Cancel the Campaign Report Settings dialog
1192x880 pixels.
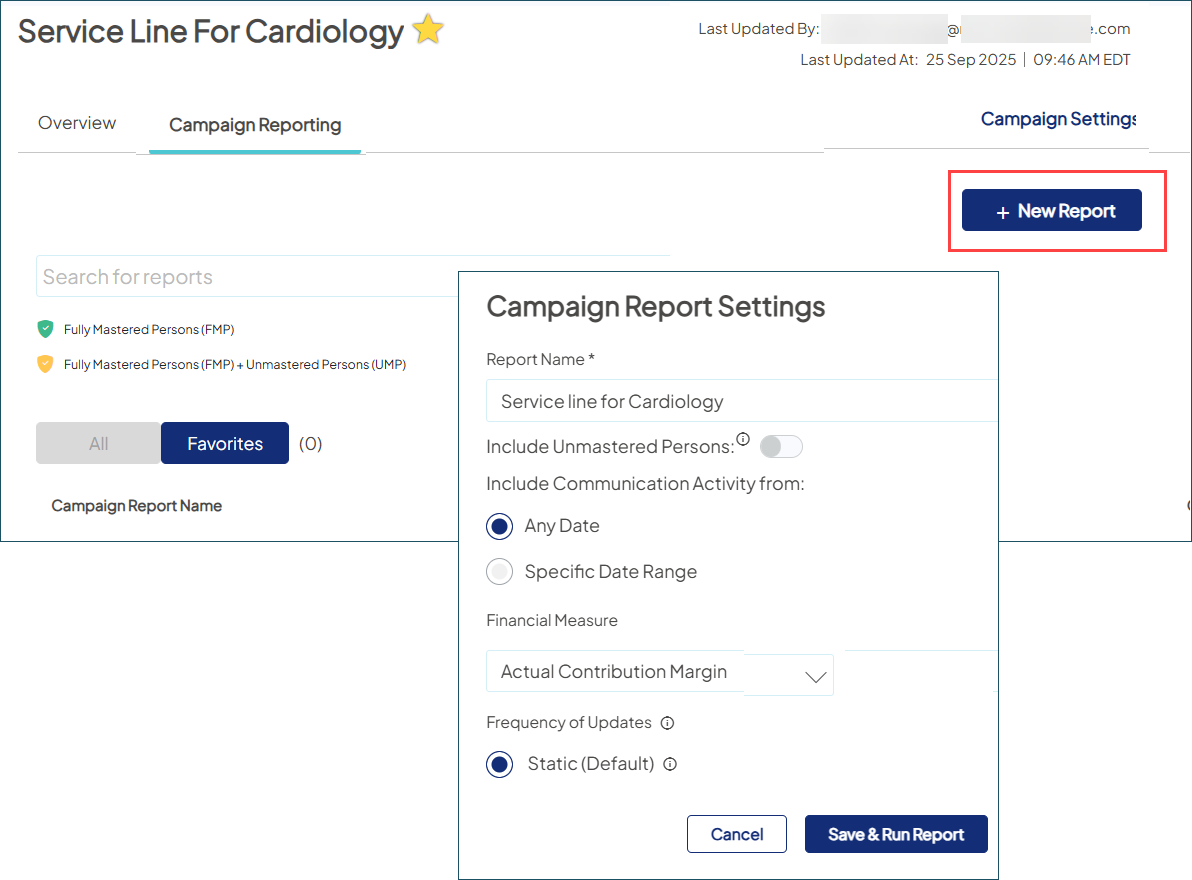point(737,834)
